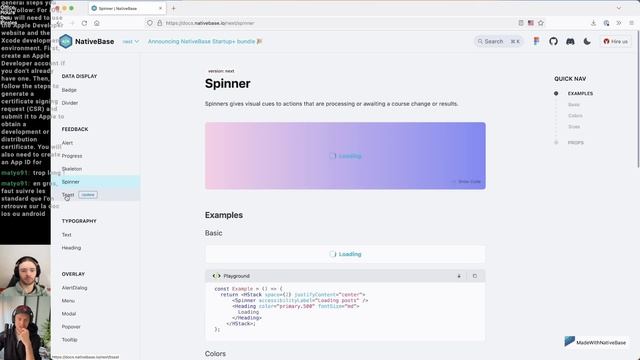
Task: Open Divider in sidebar
Action: tap(69, 103)
